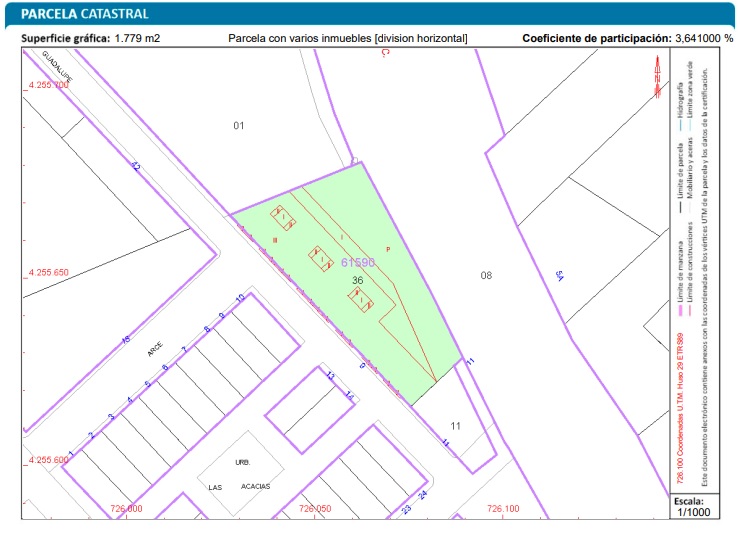Select the northernmost red building outline in the green parcel

tap(282, 217)
